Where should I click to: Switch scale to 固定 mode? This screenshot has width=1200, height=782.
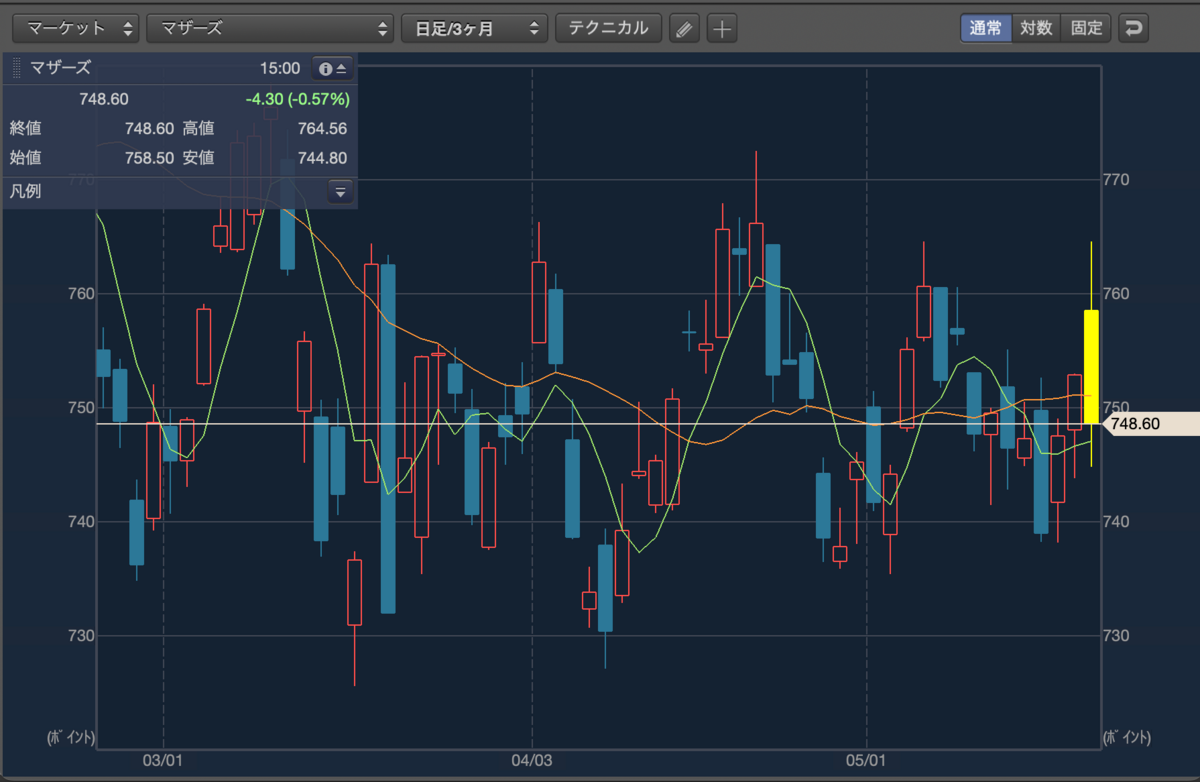1086,28
